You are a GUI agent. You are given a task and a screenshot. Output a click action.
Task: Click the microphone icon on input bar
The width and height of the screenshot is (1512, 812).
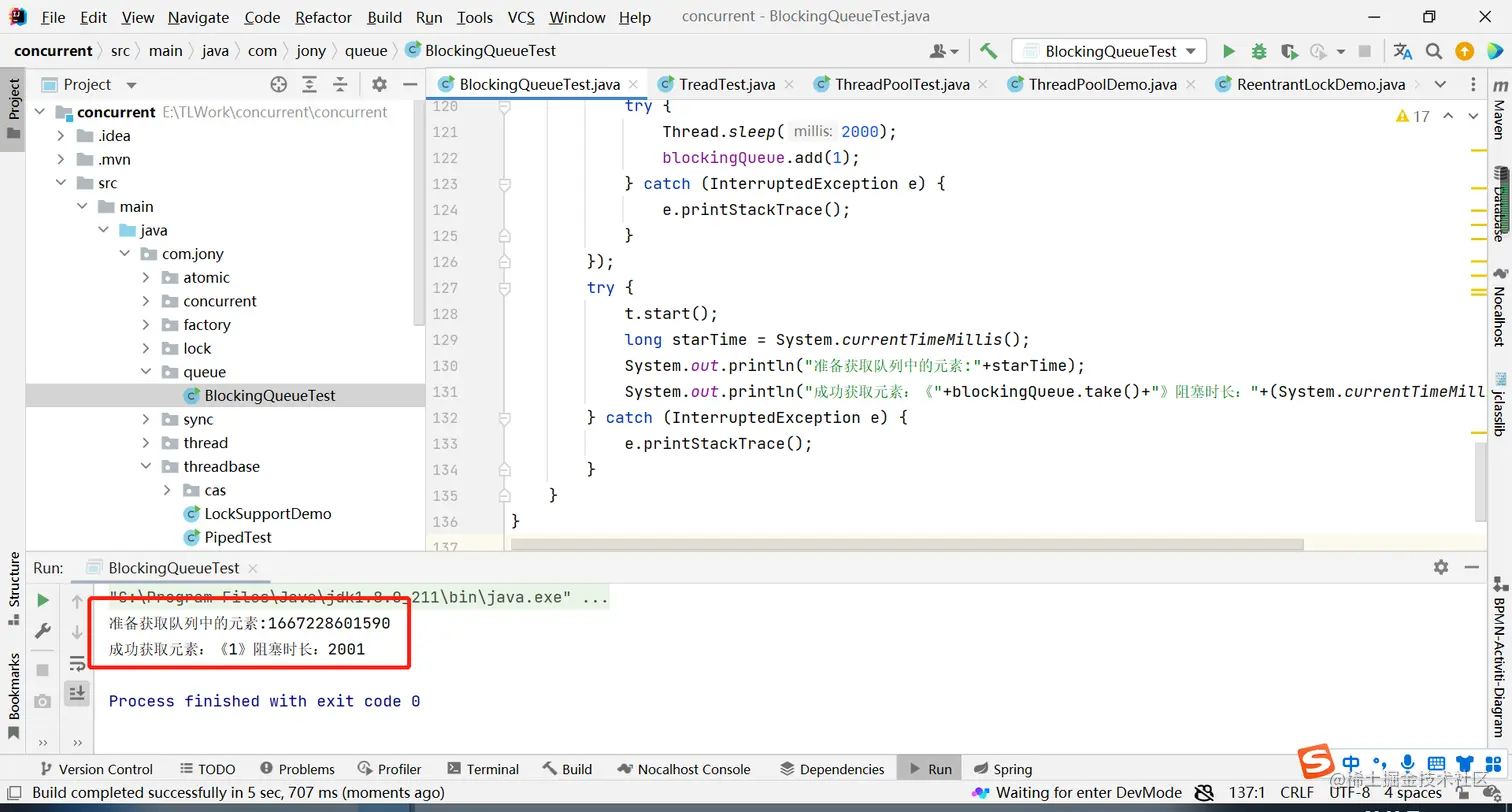(x=1408, y=763)
